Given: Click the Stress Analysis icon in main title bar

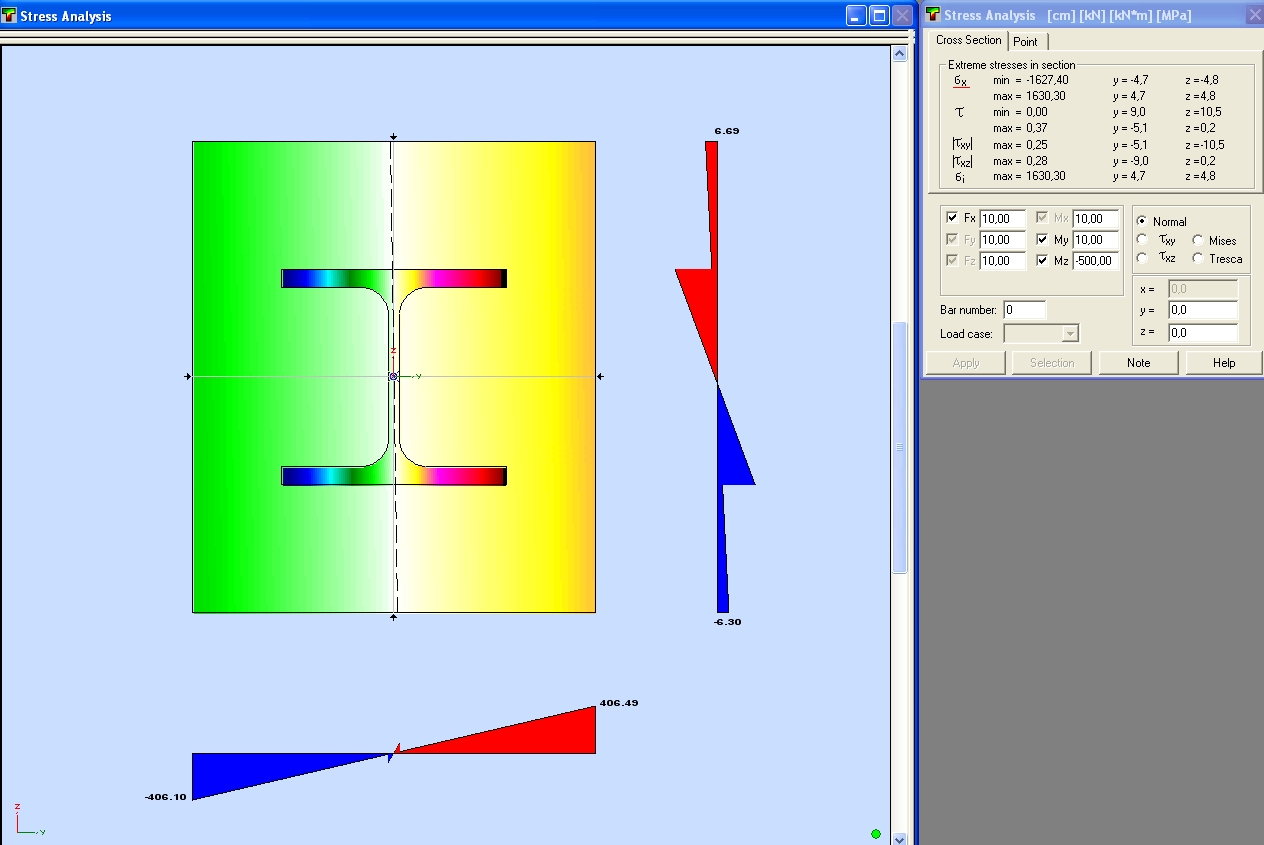Looking at the screenshot, I should (9, 16).
